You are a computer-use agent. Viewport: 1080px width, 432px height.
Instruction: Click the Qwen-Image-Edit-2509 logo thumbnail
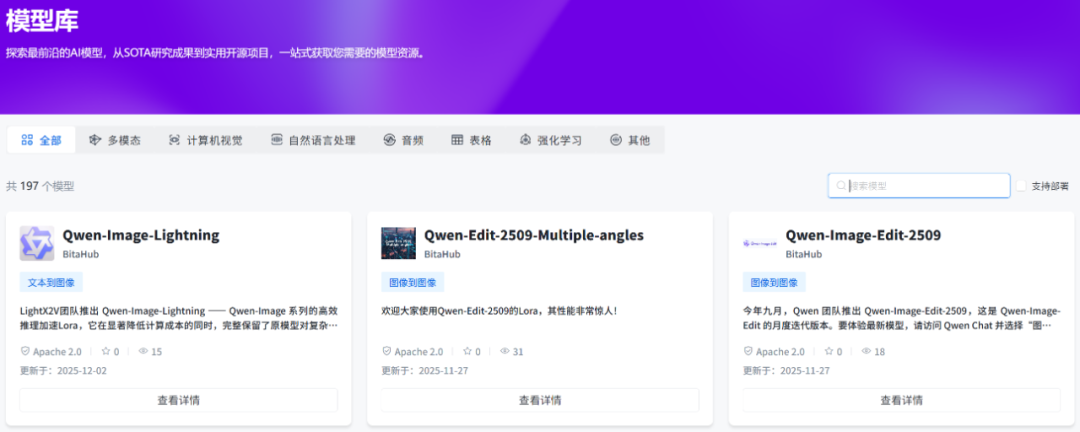760,243
